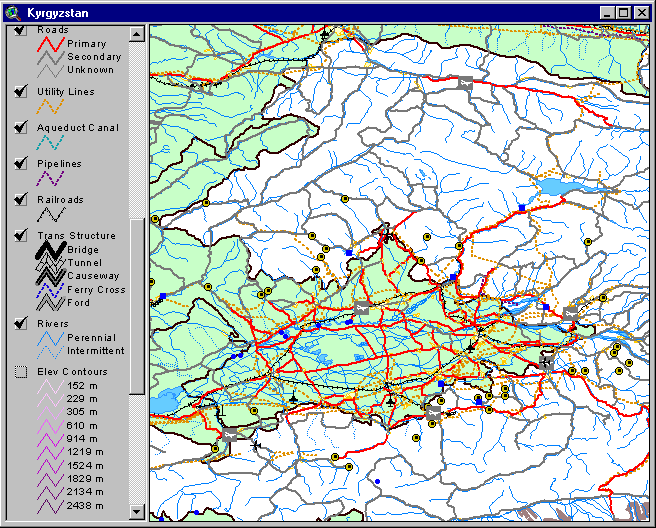
Task: Click the Intermittent rivers dotted symbol
Action: click(x=50, y=351)
